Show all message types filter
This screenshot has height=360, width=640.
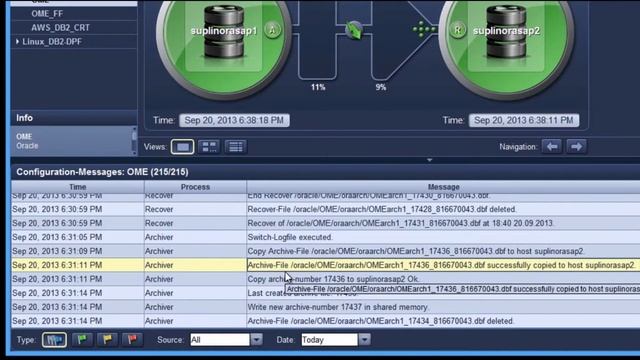pyautogui.click(x=54, y=340)
